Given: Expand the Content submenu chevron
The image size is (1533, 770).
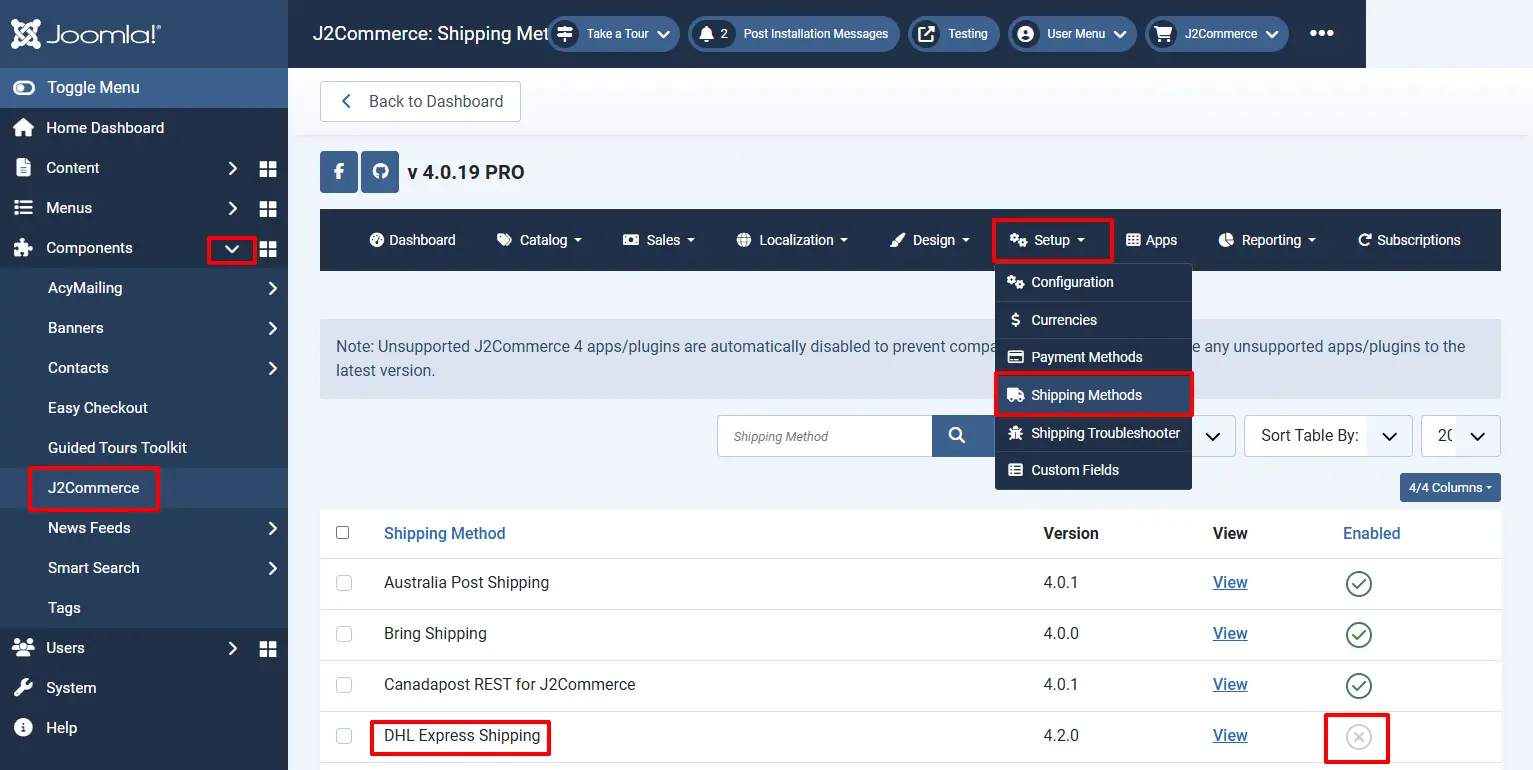Looking at the screenshot, I should coord(232,169).
